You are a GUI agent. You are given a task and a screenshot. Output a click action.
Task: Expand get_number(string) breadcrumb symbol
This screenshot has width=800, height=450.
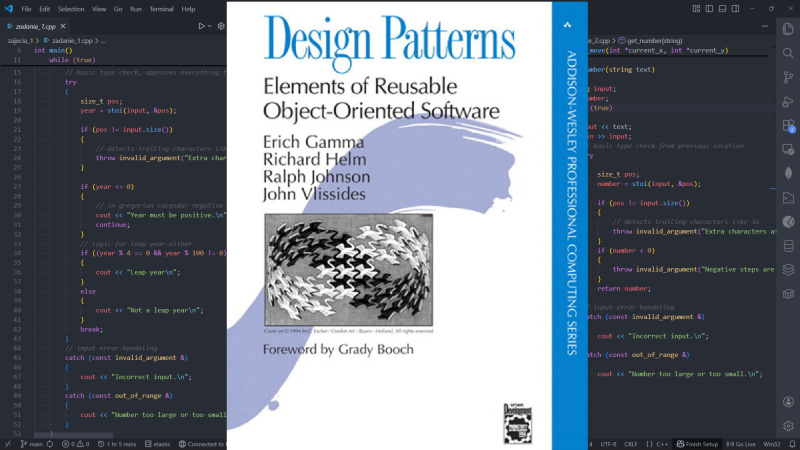(x=654, y=40)
